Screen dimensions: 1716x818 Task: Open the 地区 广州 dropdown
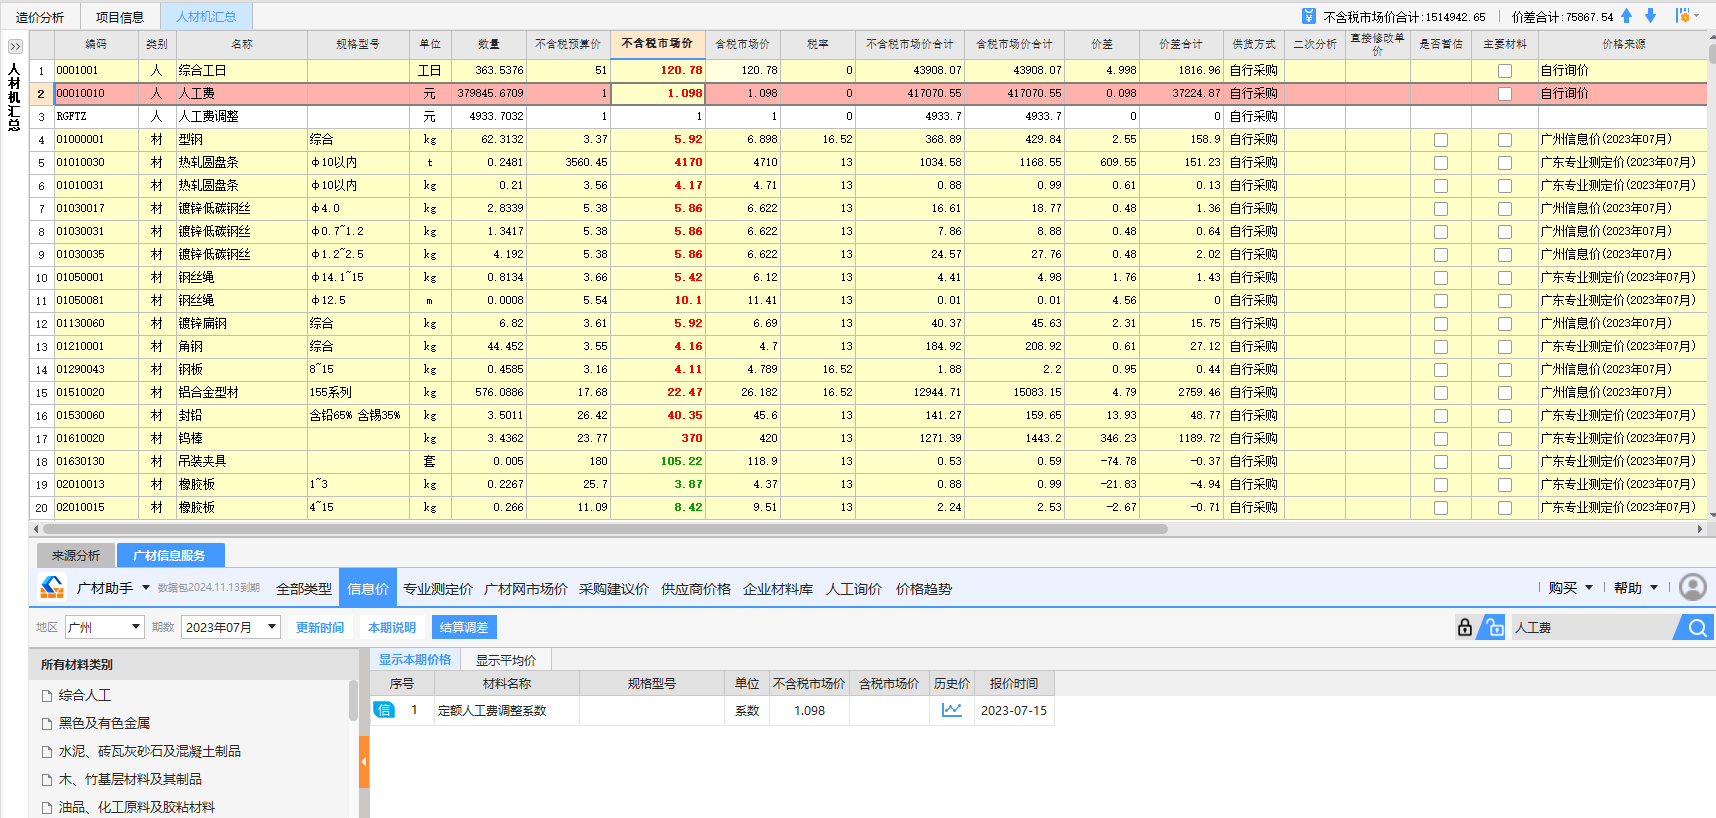click(105, 627)
